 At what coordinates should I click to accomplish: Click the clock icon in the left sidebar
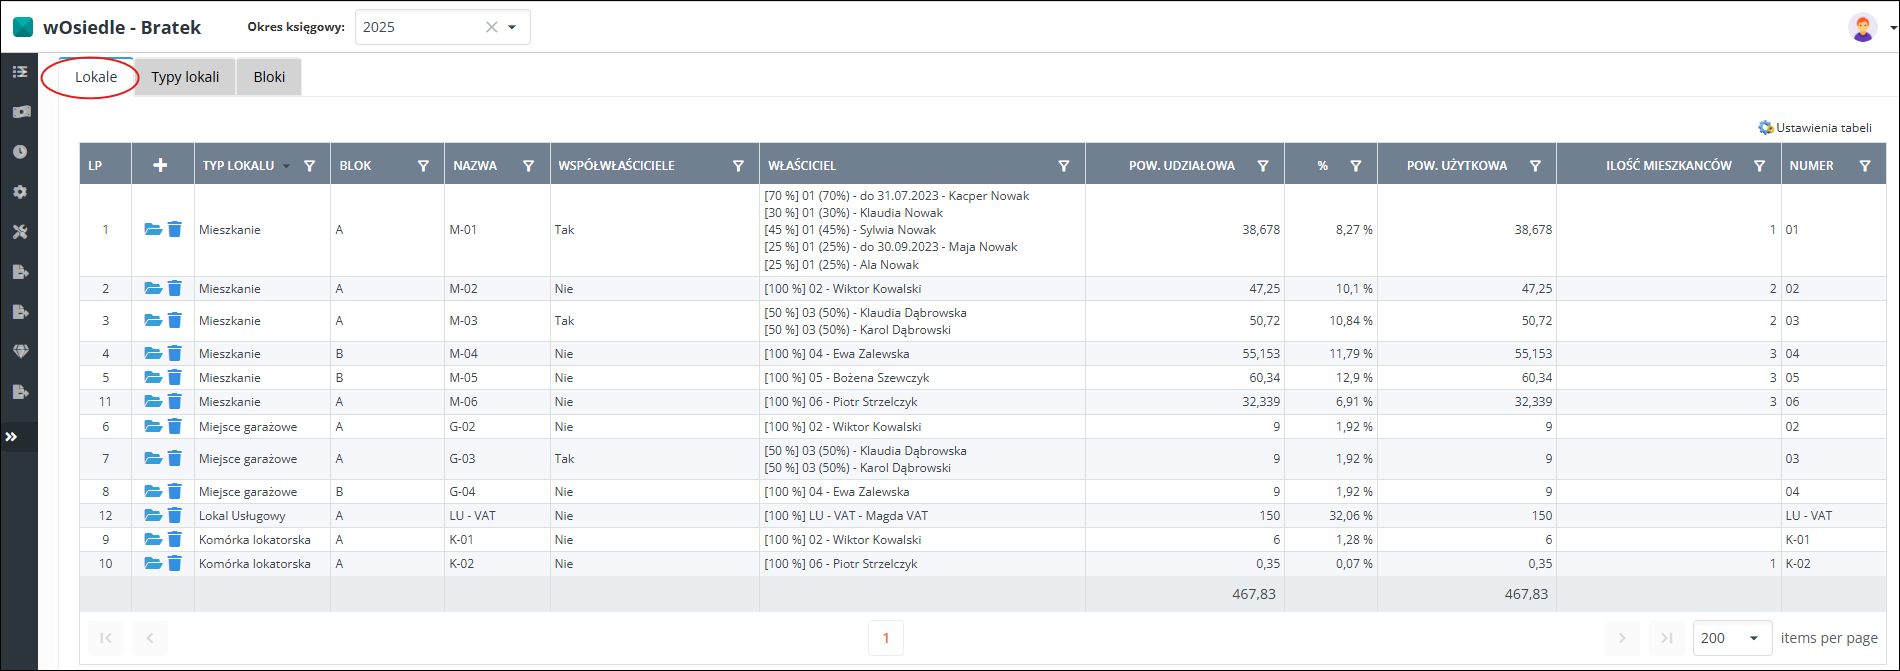[x=19, y=152]
